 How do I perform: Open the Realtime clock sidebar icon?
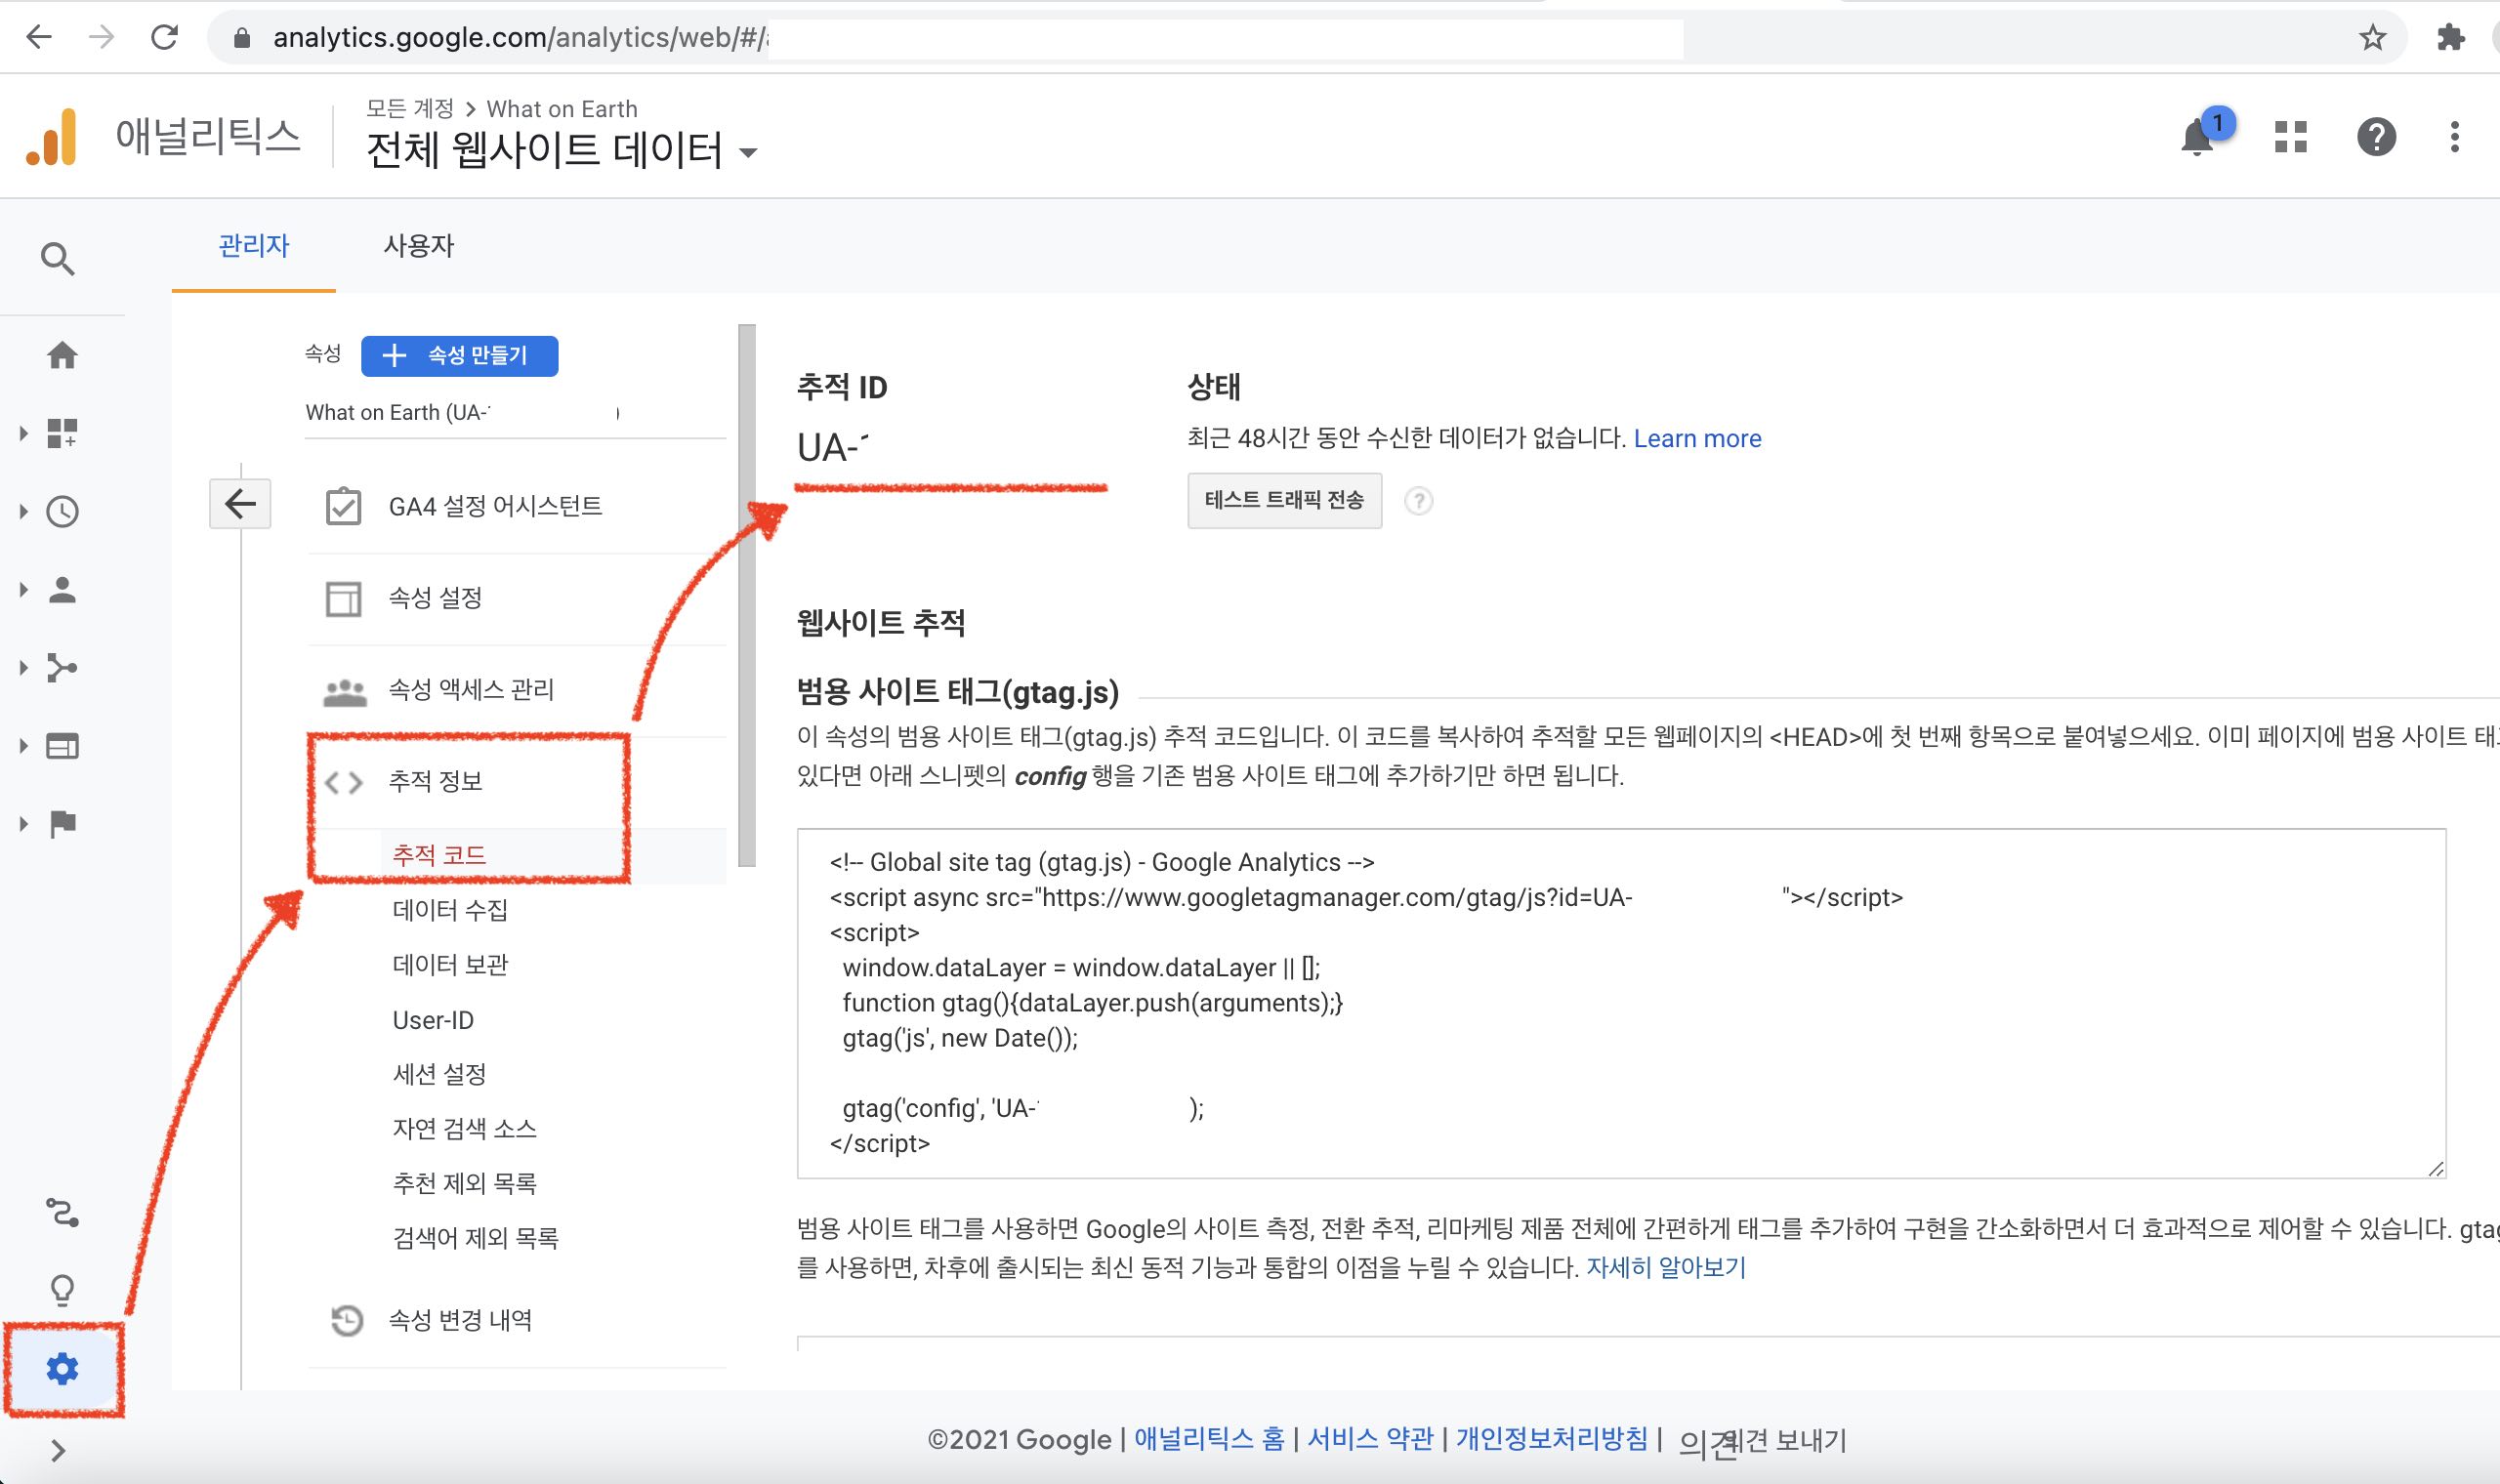pos(62,511)
